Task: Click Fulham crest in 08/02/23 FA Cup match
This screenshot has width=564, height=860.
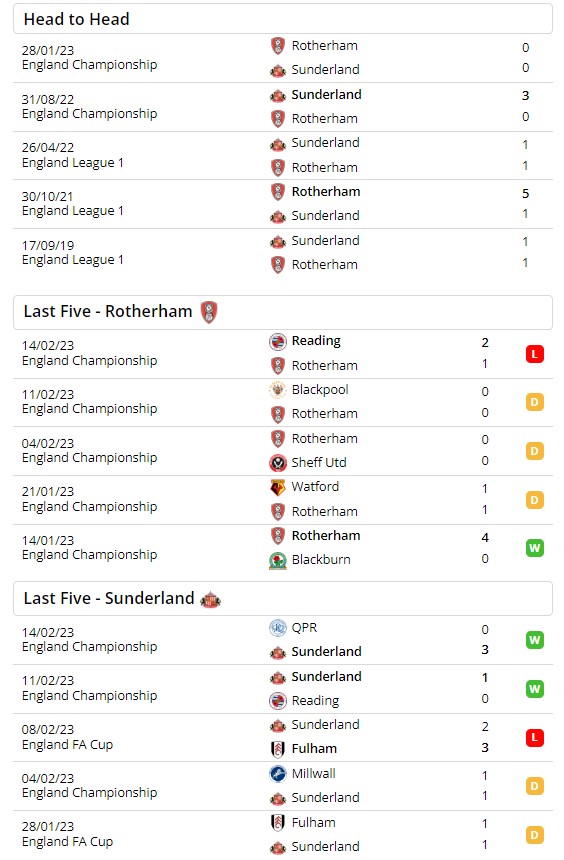Action: pyautogui.click(x=278, y=749)
